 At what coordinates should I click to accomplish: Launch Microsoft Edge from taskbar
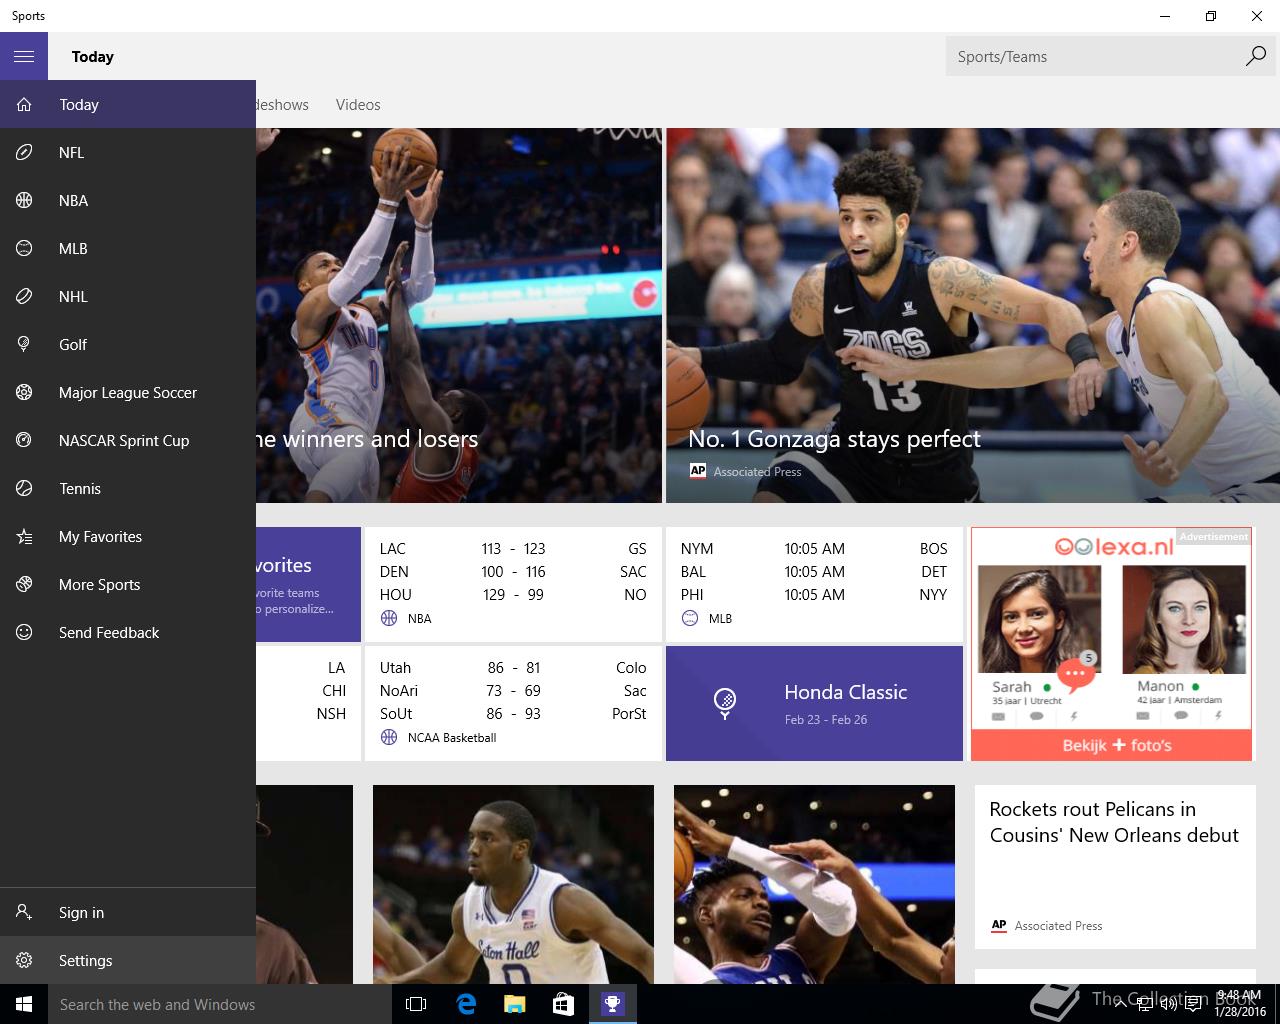466,1004
